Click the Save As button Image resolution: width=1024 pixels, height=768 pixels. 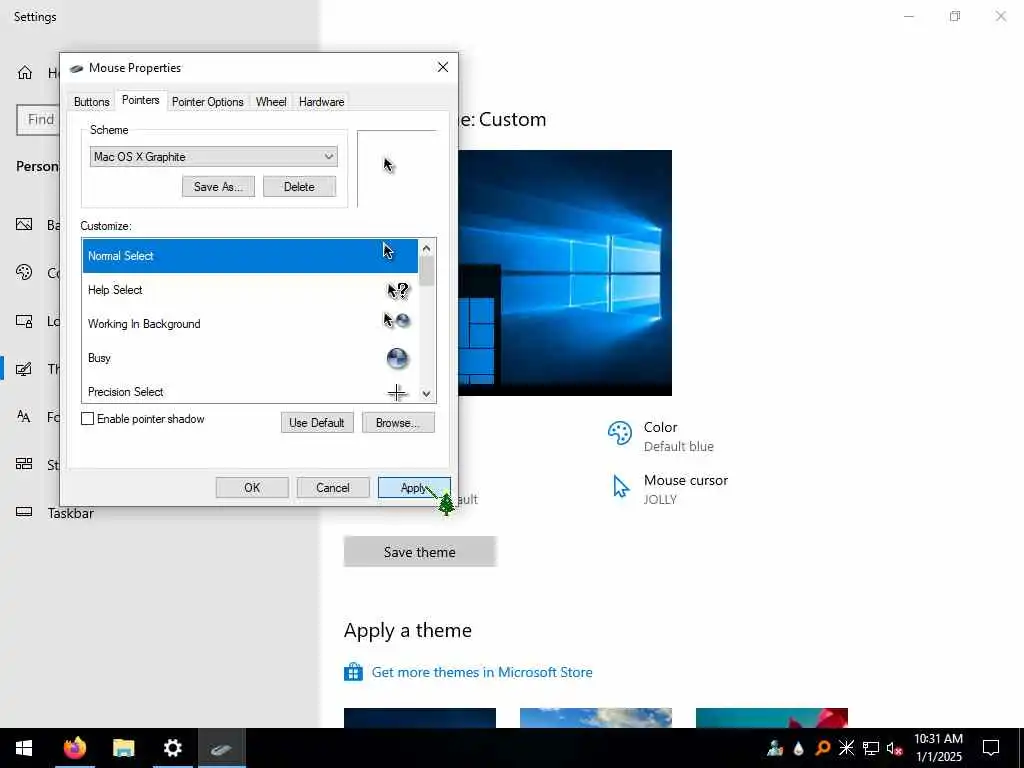click(x=218, y=187)
